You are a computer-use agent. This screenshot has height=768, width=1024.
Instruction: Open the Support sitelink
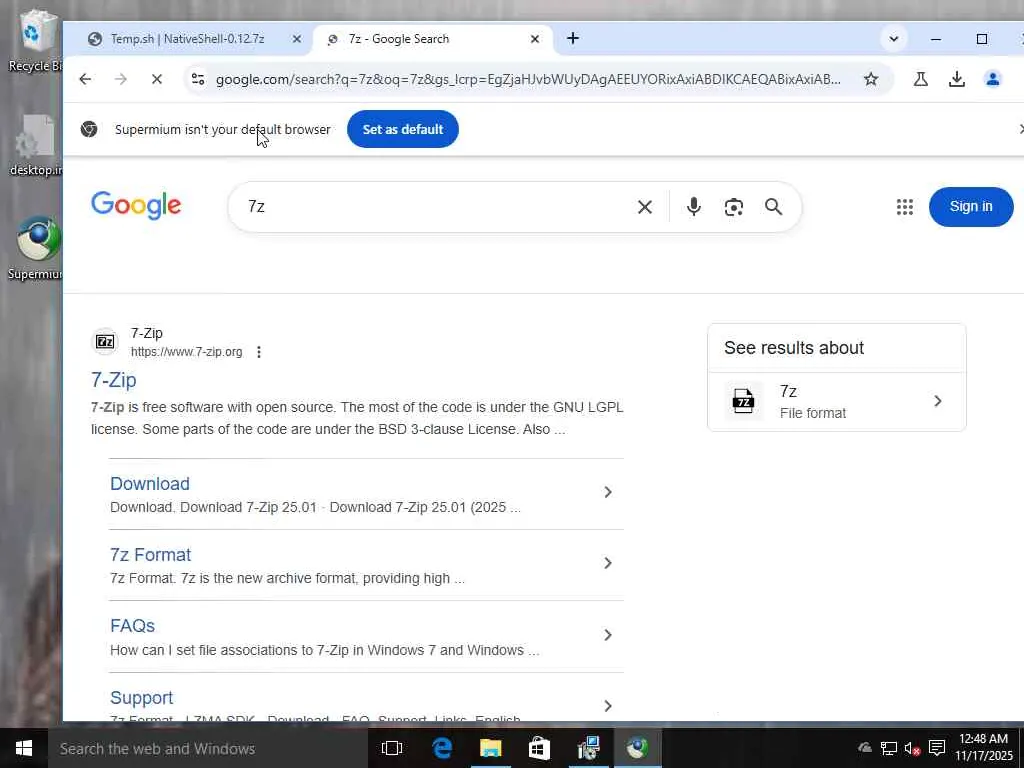[x=142, y=698]
